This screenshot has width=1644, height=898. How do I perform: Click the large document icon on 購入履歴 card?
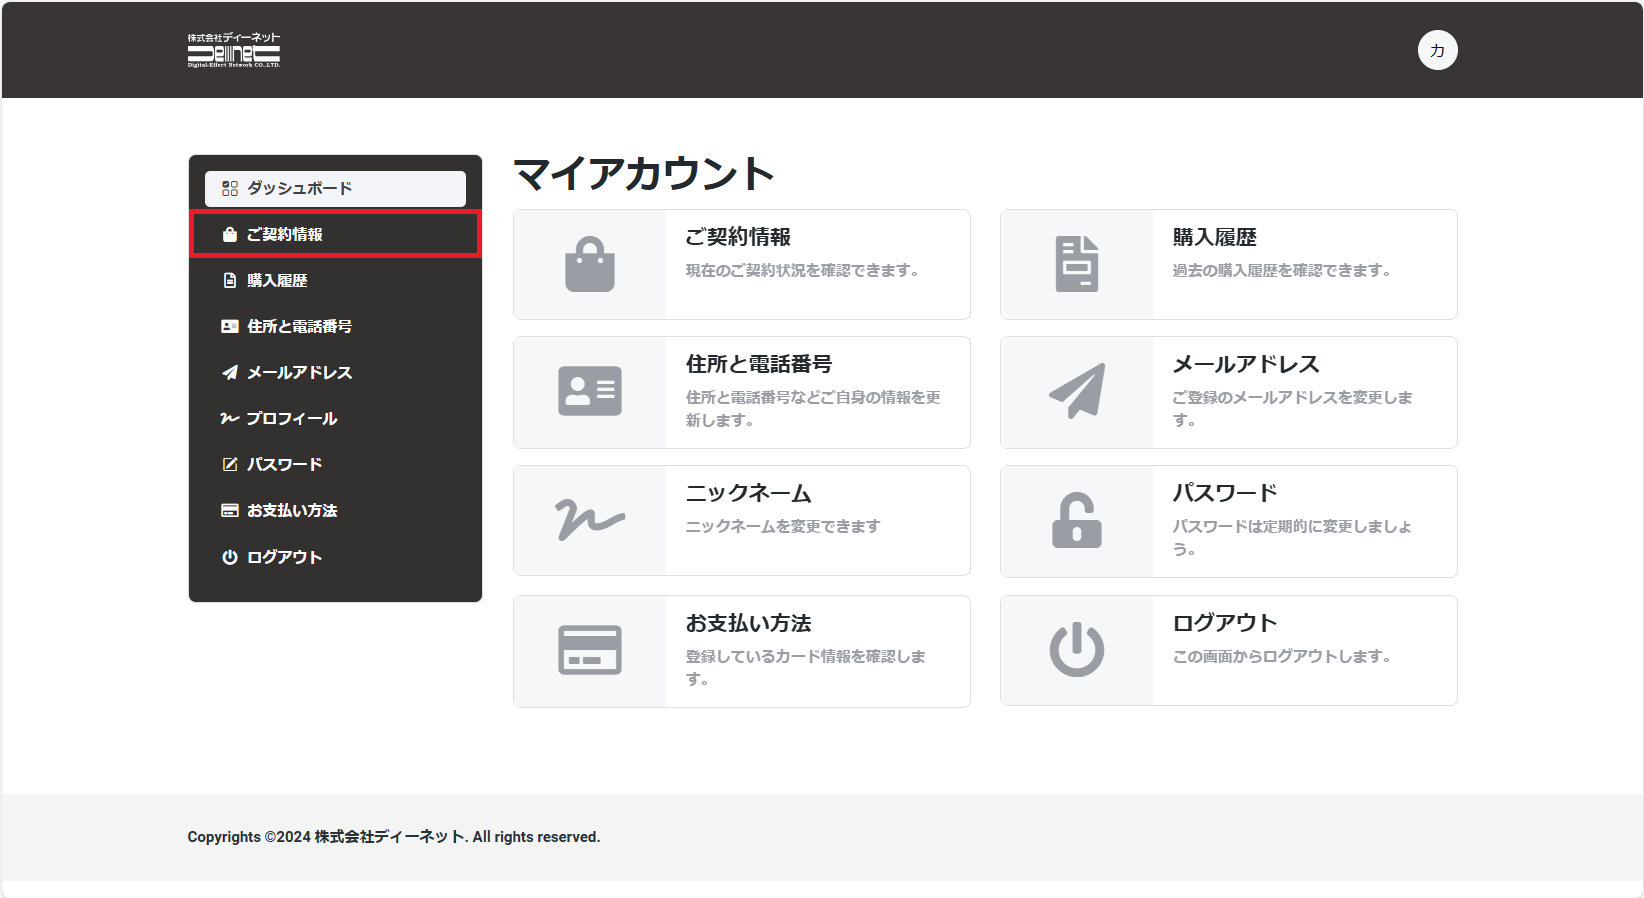[x=1077, y=264]
